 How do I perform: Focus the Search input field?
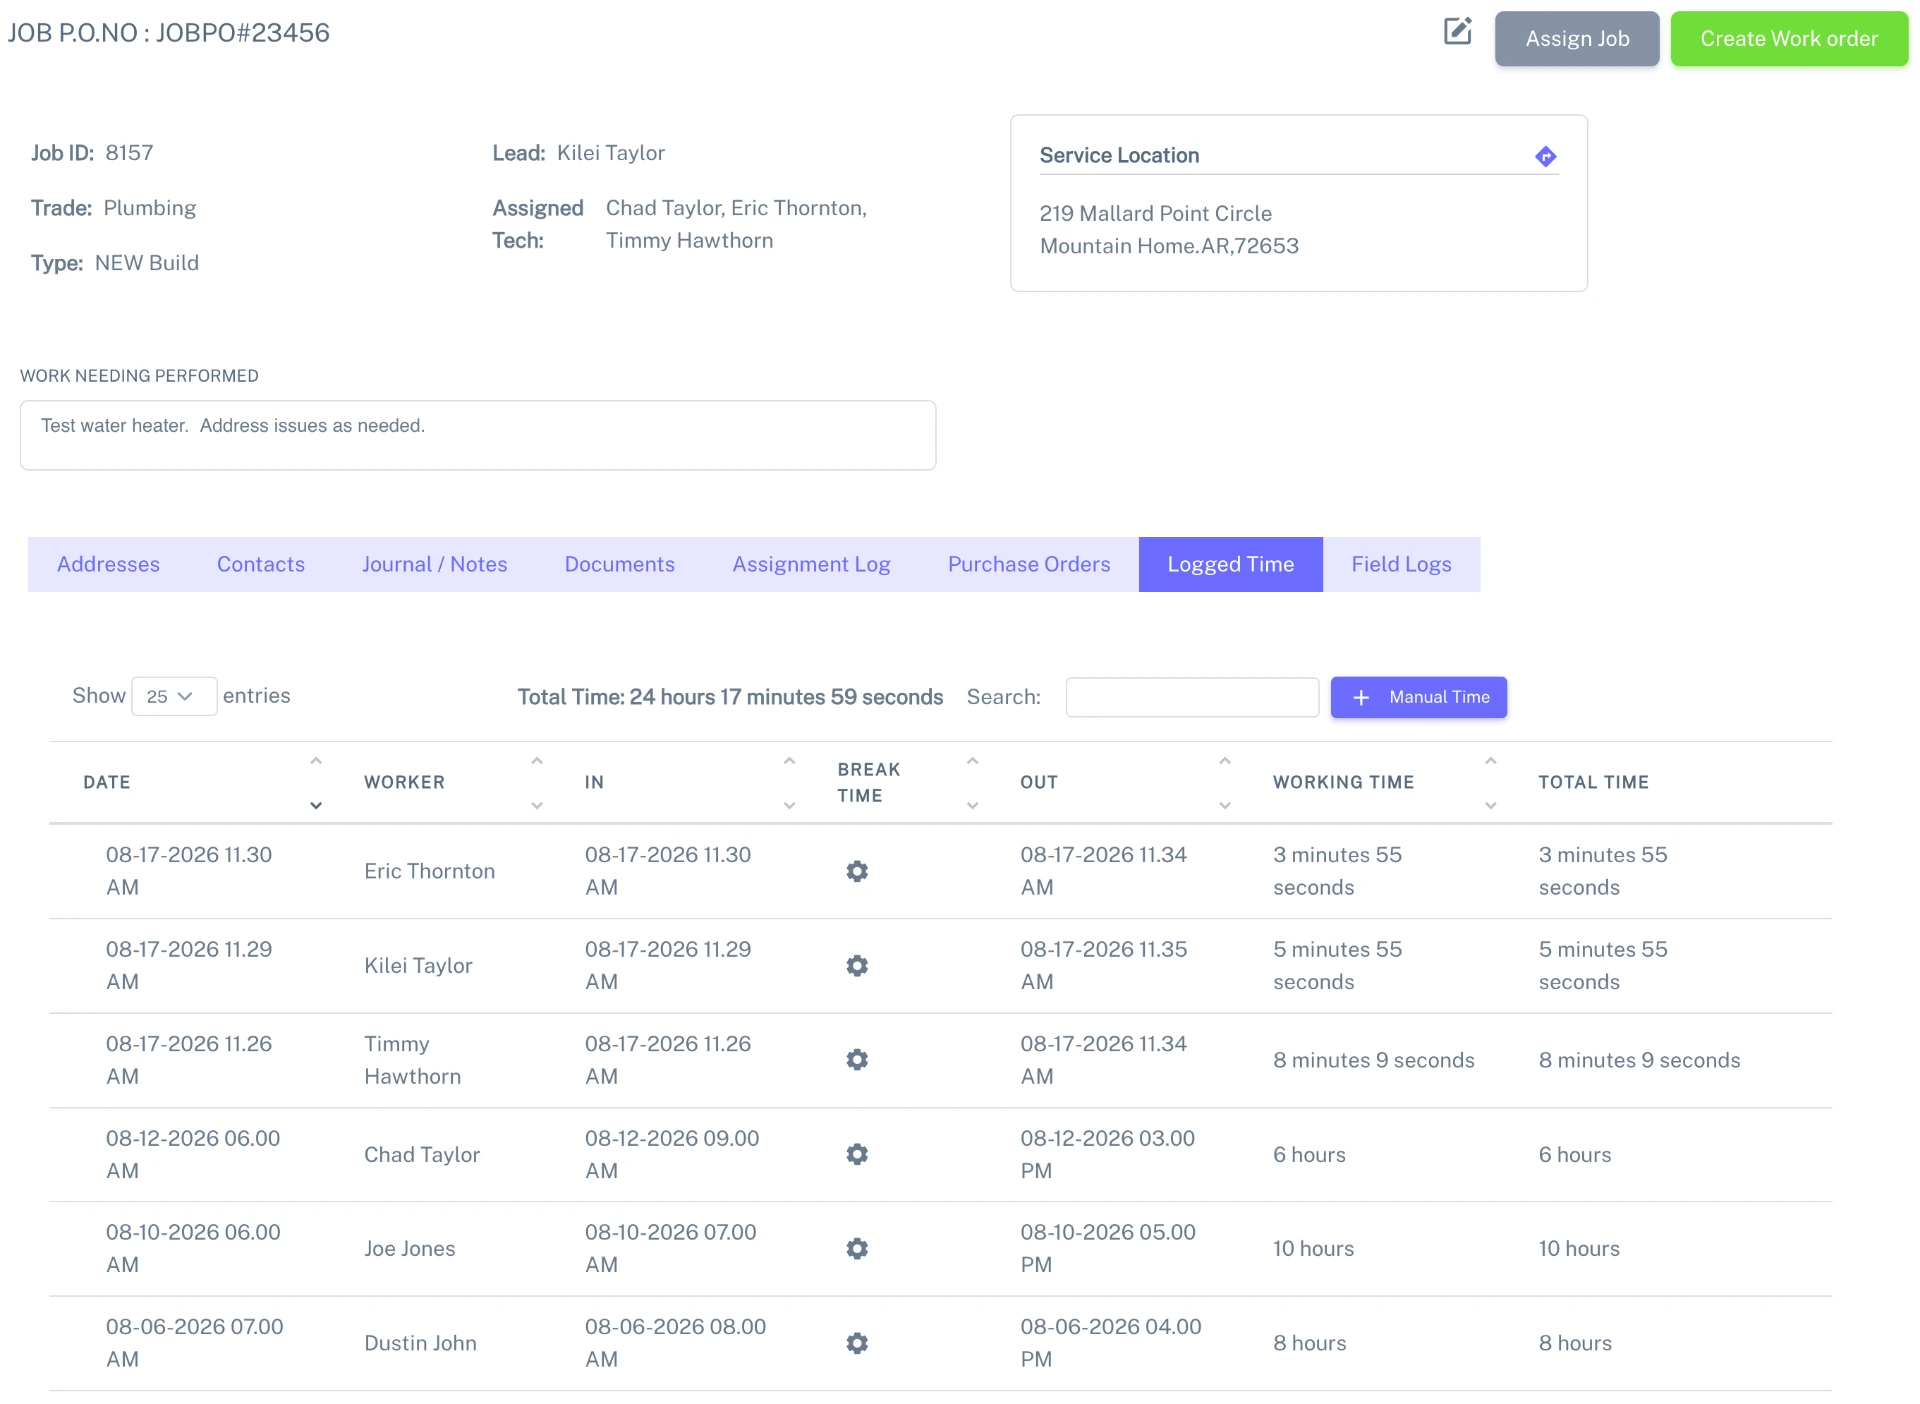pyautogui.click(x=1192, y=697)
